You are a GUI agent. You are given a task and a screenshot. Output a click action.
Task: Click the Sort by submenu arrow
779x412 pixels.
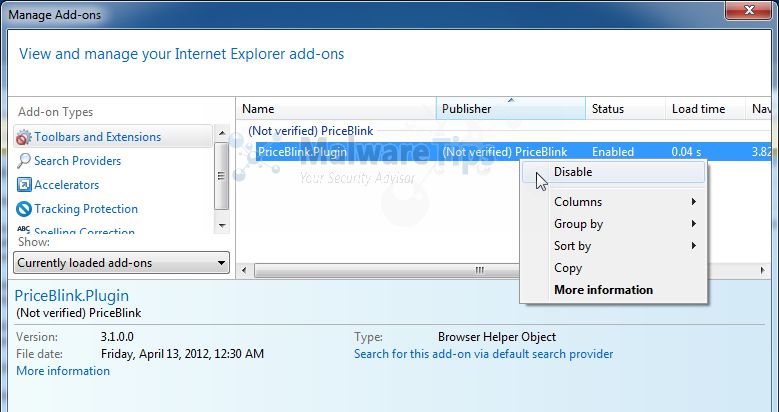tap(694, 246)
